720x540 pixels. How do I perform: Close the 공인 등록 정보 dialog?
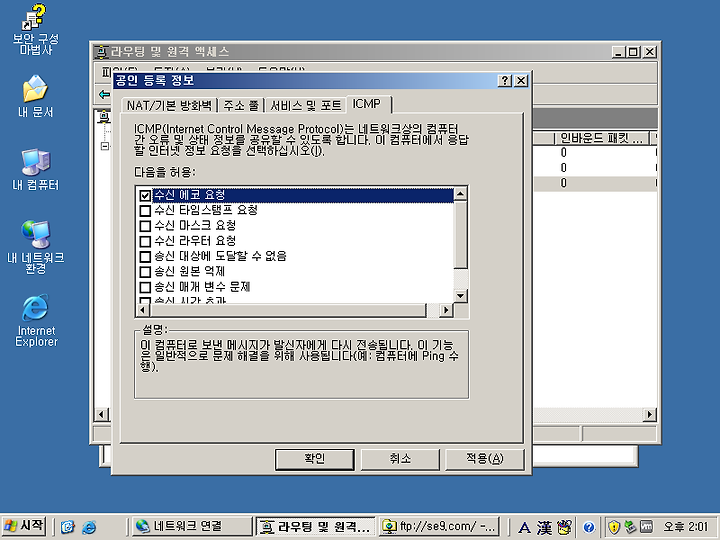coord(521,81)
